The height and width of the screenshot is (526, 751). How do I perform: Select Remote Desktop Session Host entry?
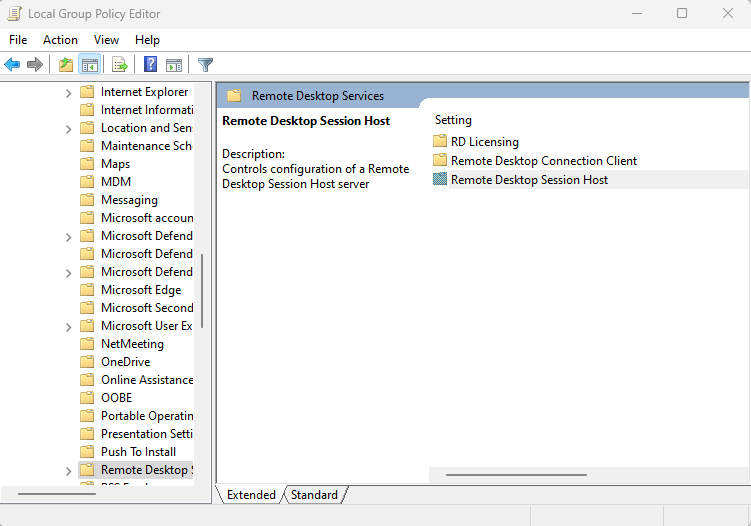tap(529, 180)
